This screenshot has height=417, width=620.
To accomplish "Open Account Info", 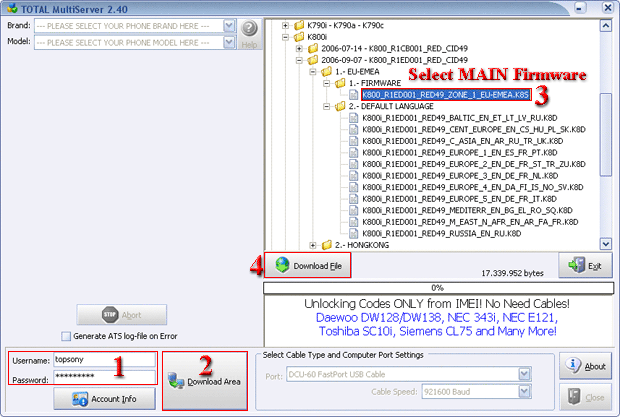I will point(104,399).
